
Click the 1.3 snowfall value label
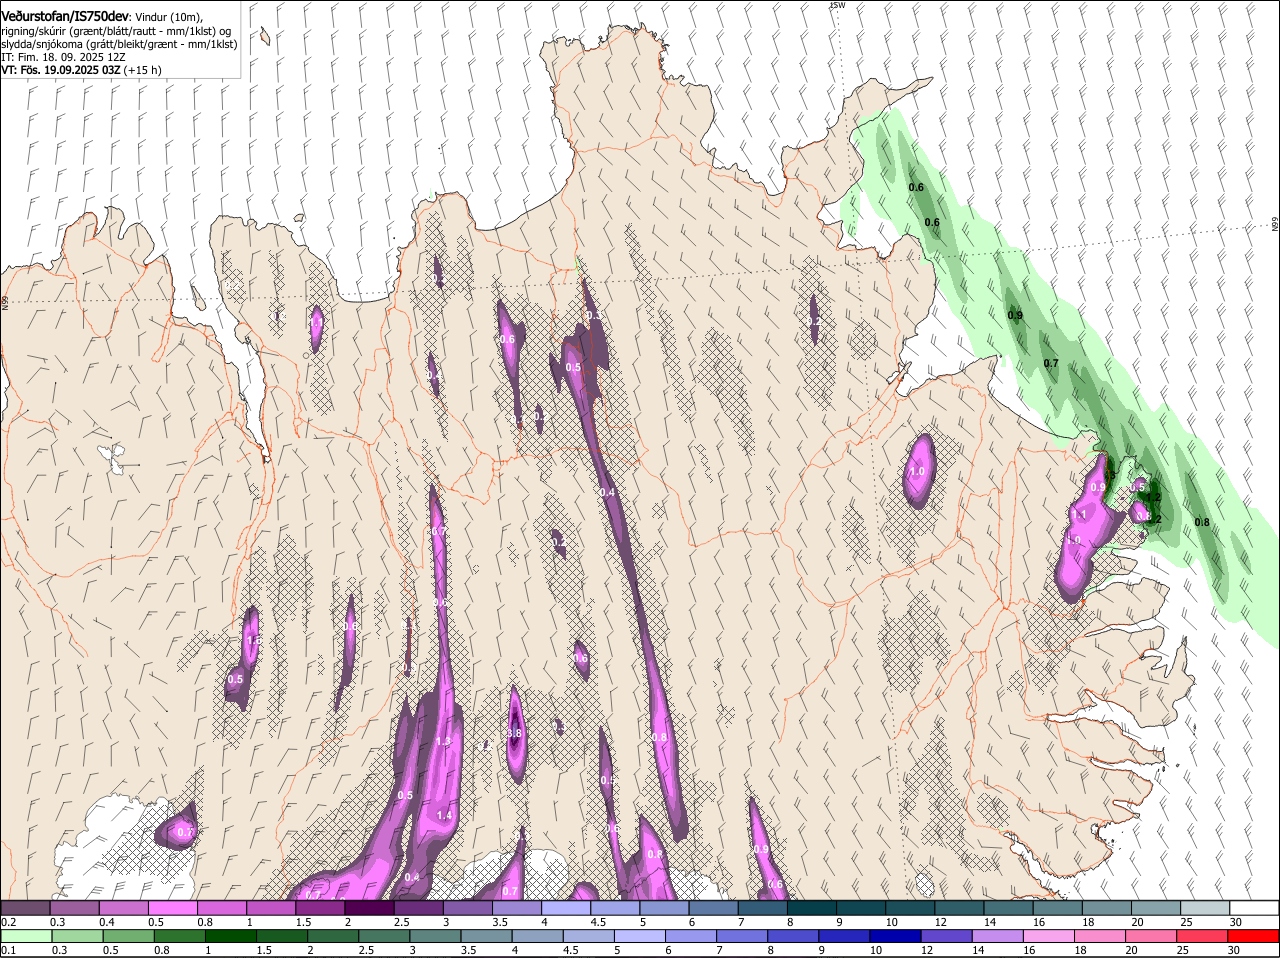coord(444,741)
